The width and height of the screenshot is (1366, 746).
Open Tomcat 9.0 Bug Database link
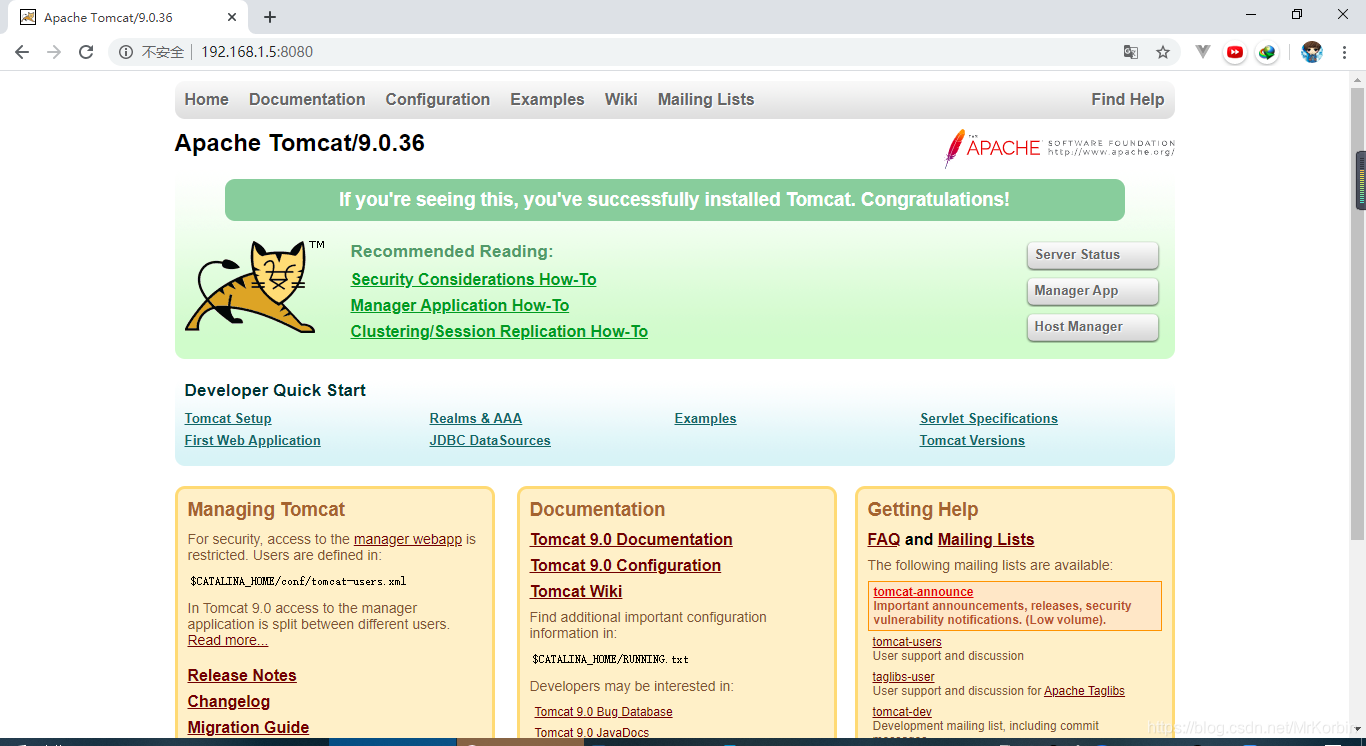click(603, 712)
